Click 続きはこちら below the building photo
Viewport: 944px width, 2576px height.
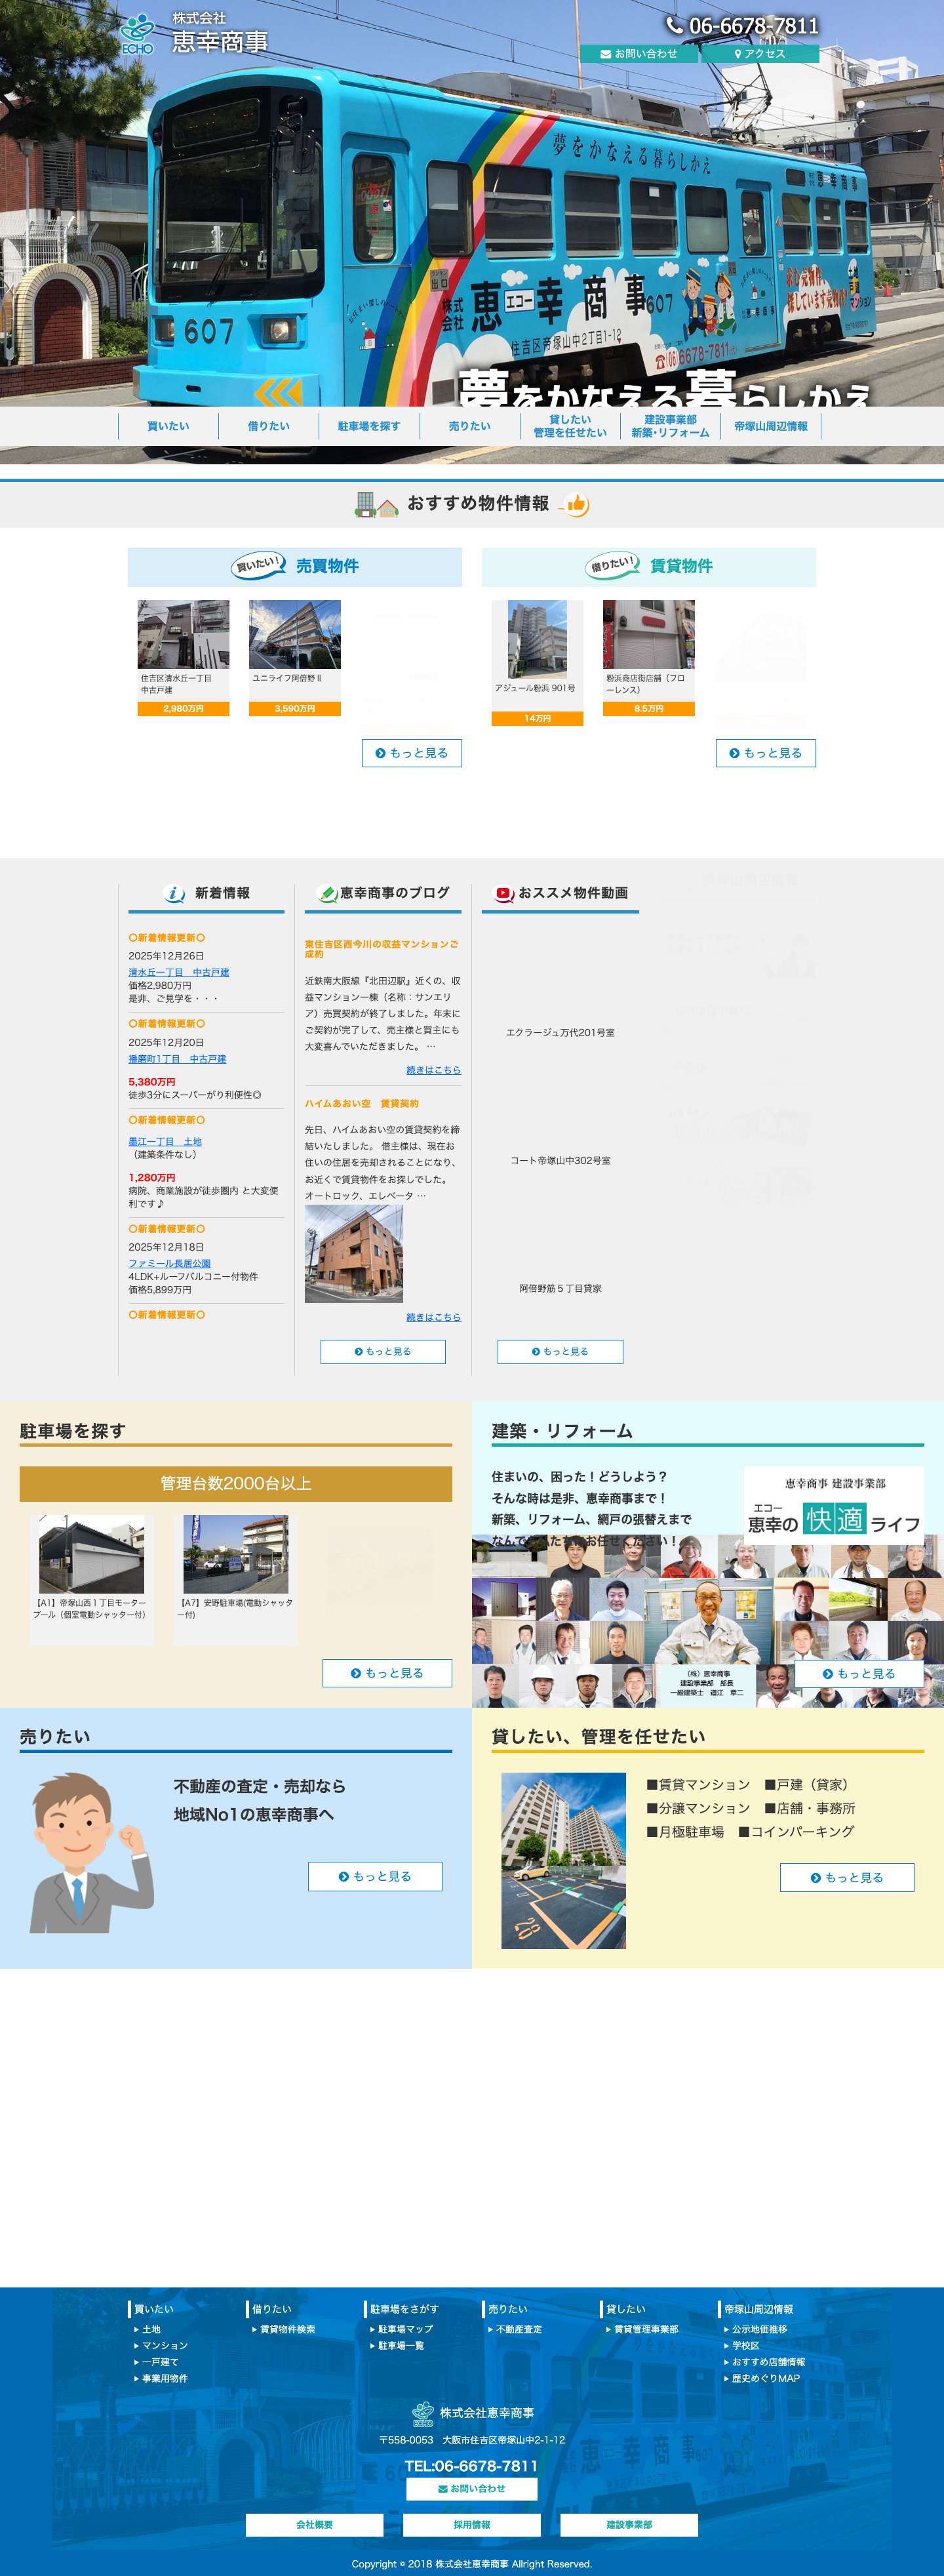point(434,1318)
